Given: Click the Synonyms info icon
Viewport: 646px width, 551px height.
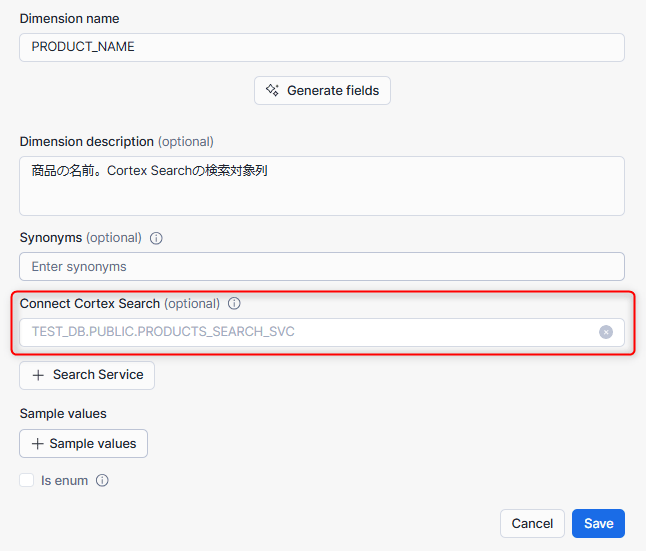Looking at the screenshot, I should point(156,238).
